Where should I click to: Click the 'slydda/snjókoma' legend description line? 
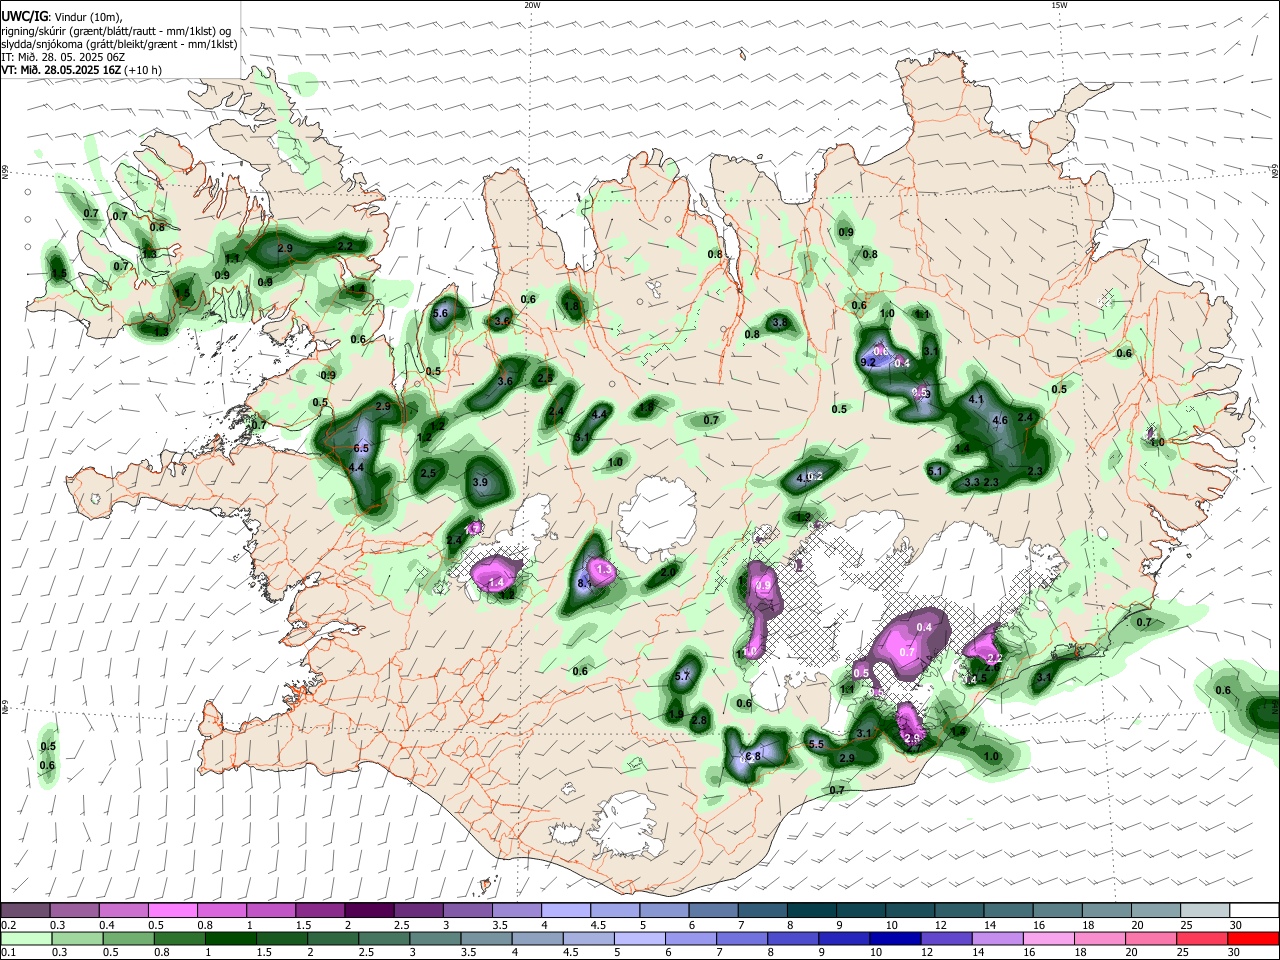pos(119,44)
